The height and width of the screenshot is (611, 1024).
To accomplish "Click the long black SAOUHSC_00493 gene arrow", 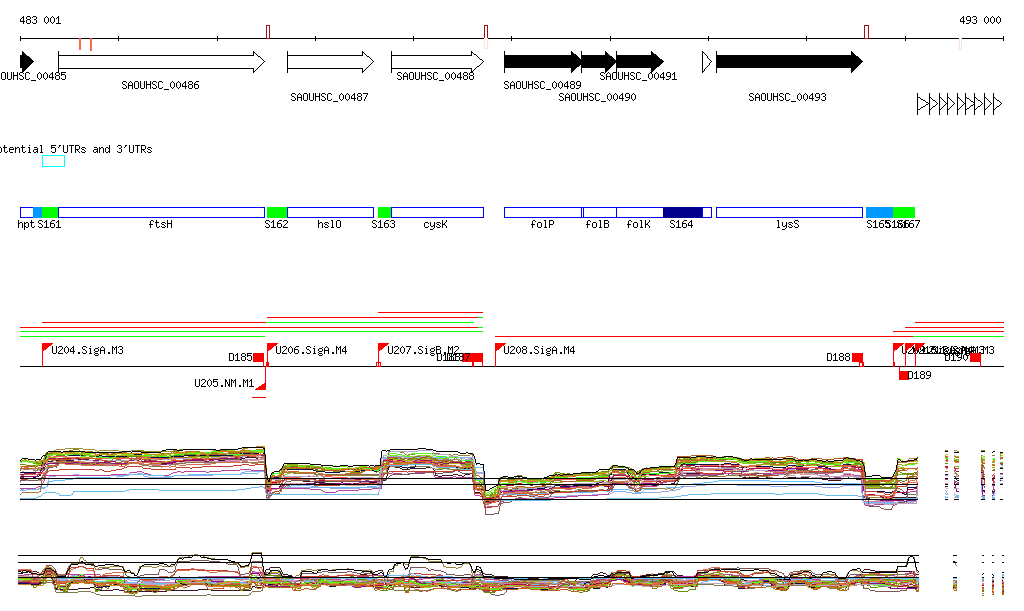I will (x=788, y=62).
